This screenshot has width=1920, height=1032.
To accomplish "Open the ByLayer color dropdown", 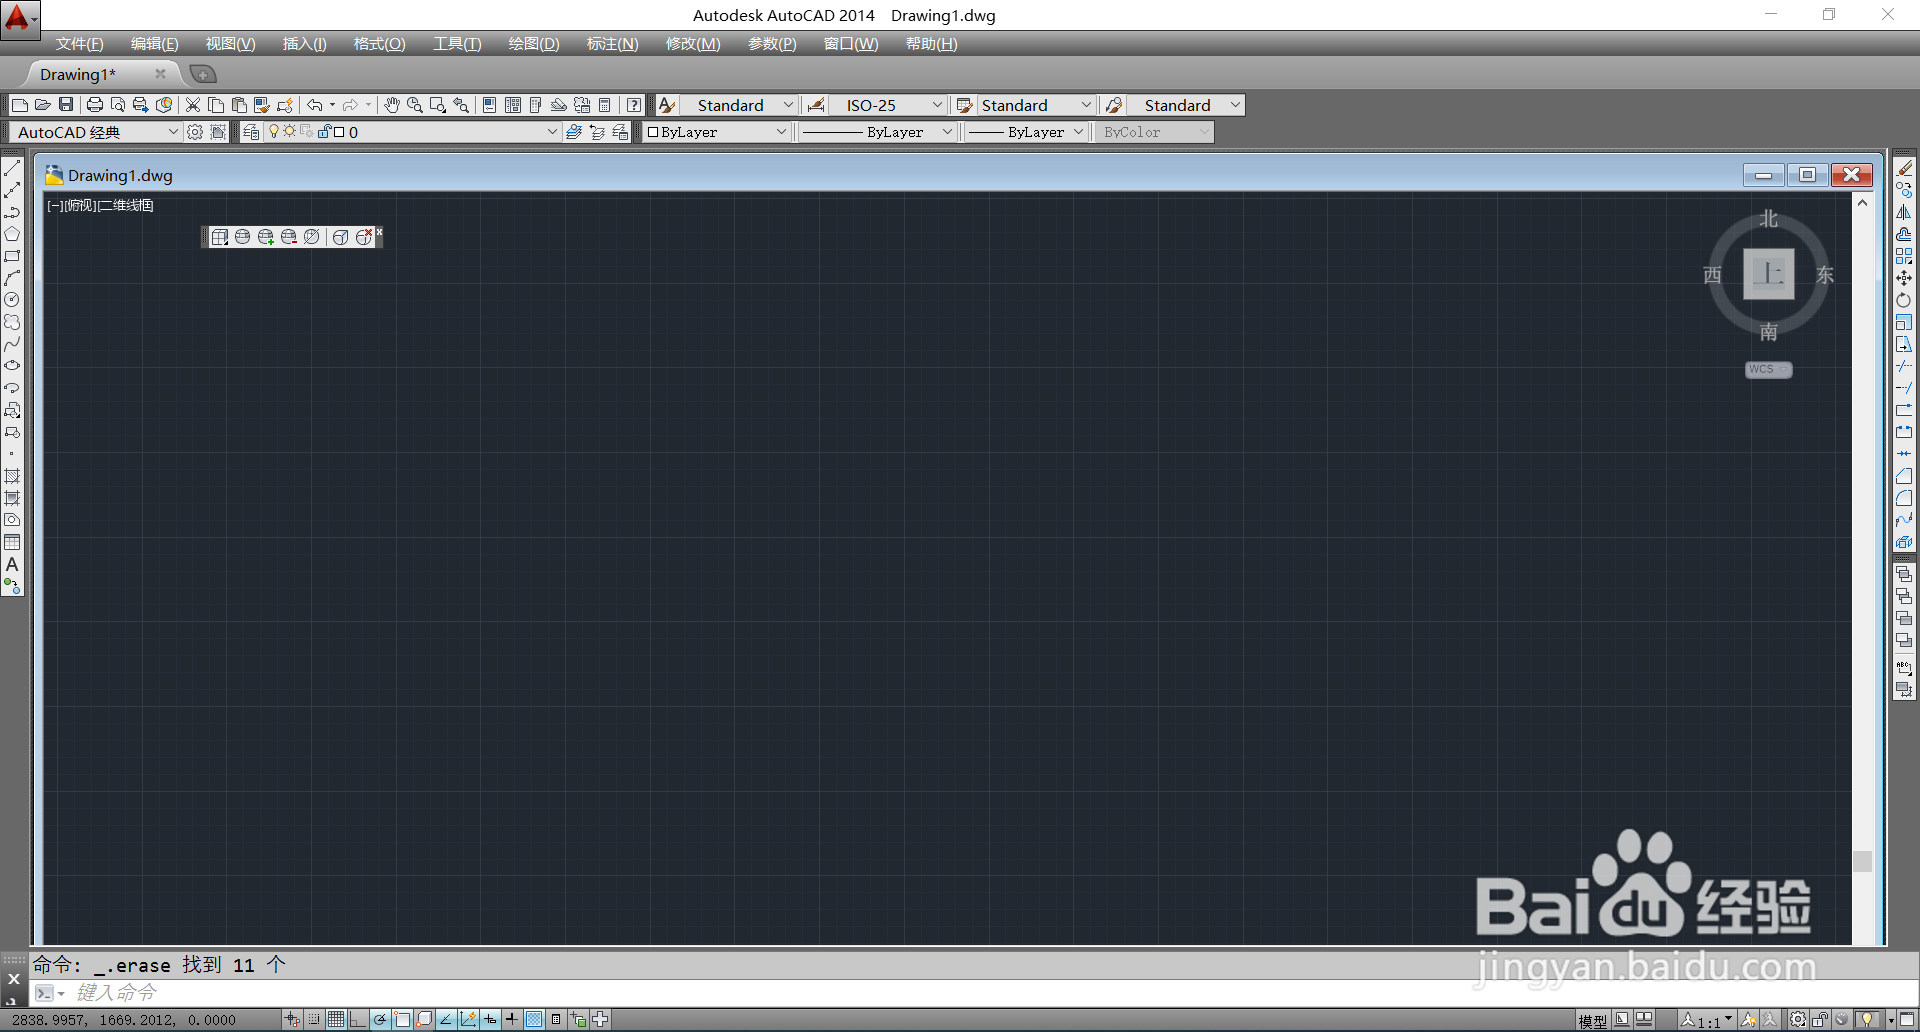I will tap(782, 132).
